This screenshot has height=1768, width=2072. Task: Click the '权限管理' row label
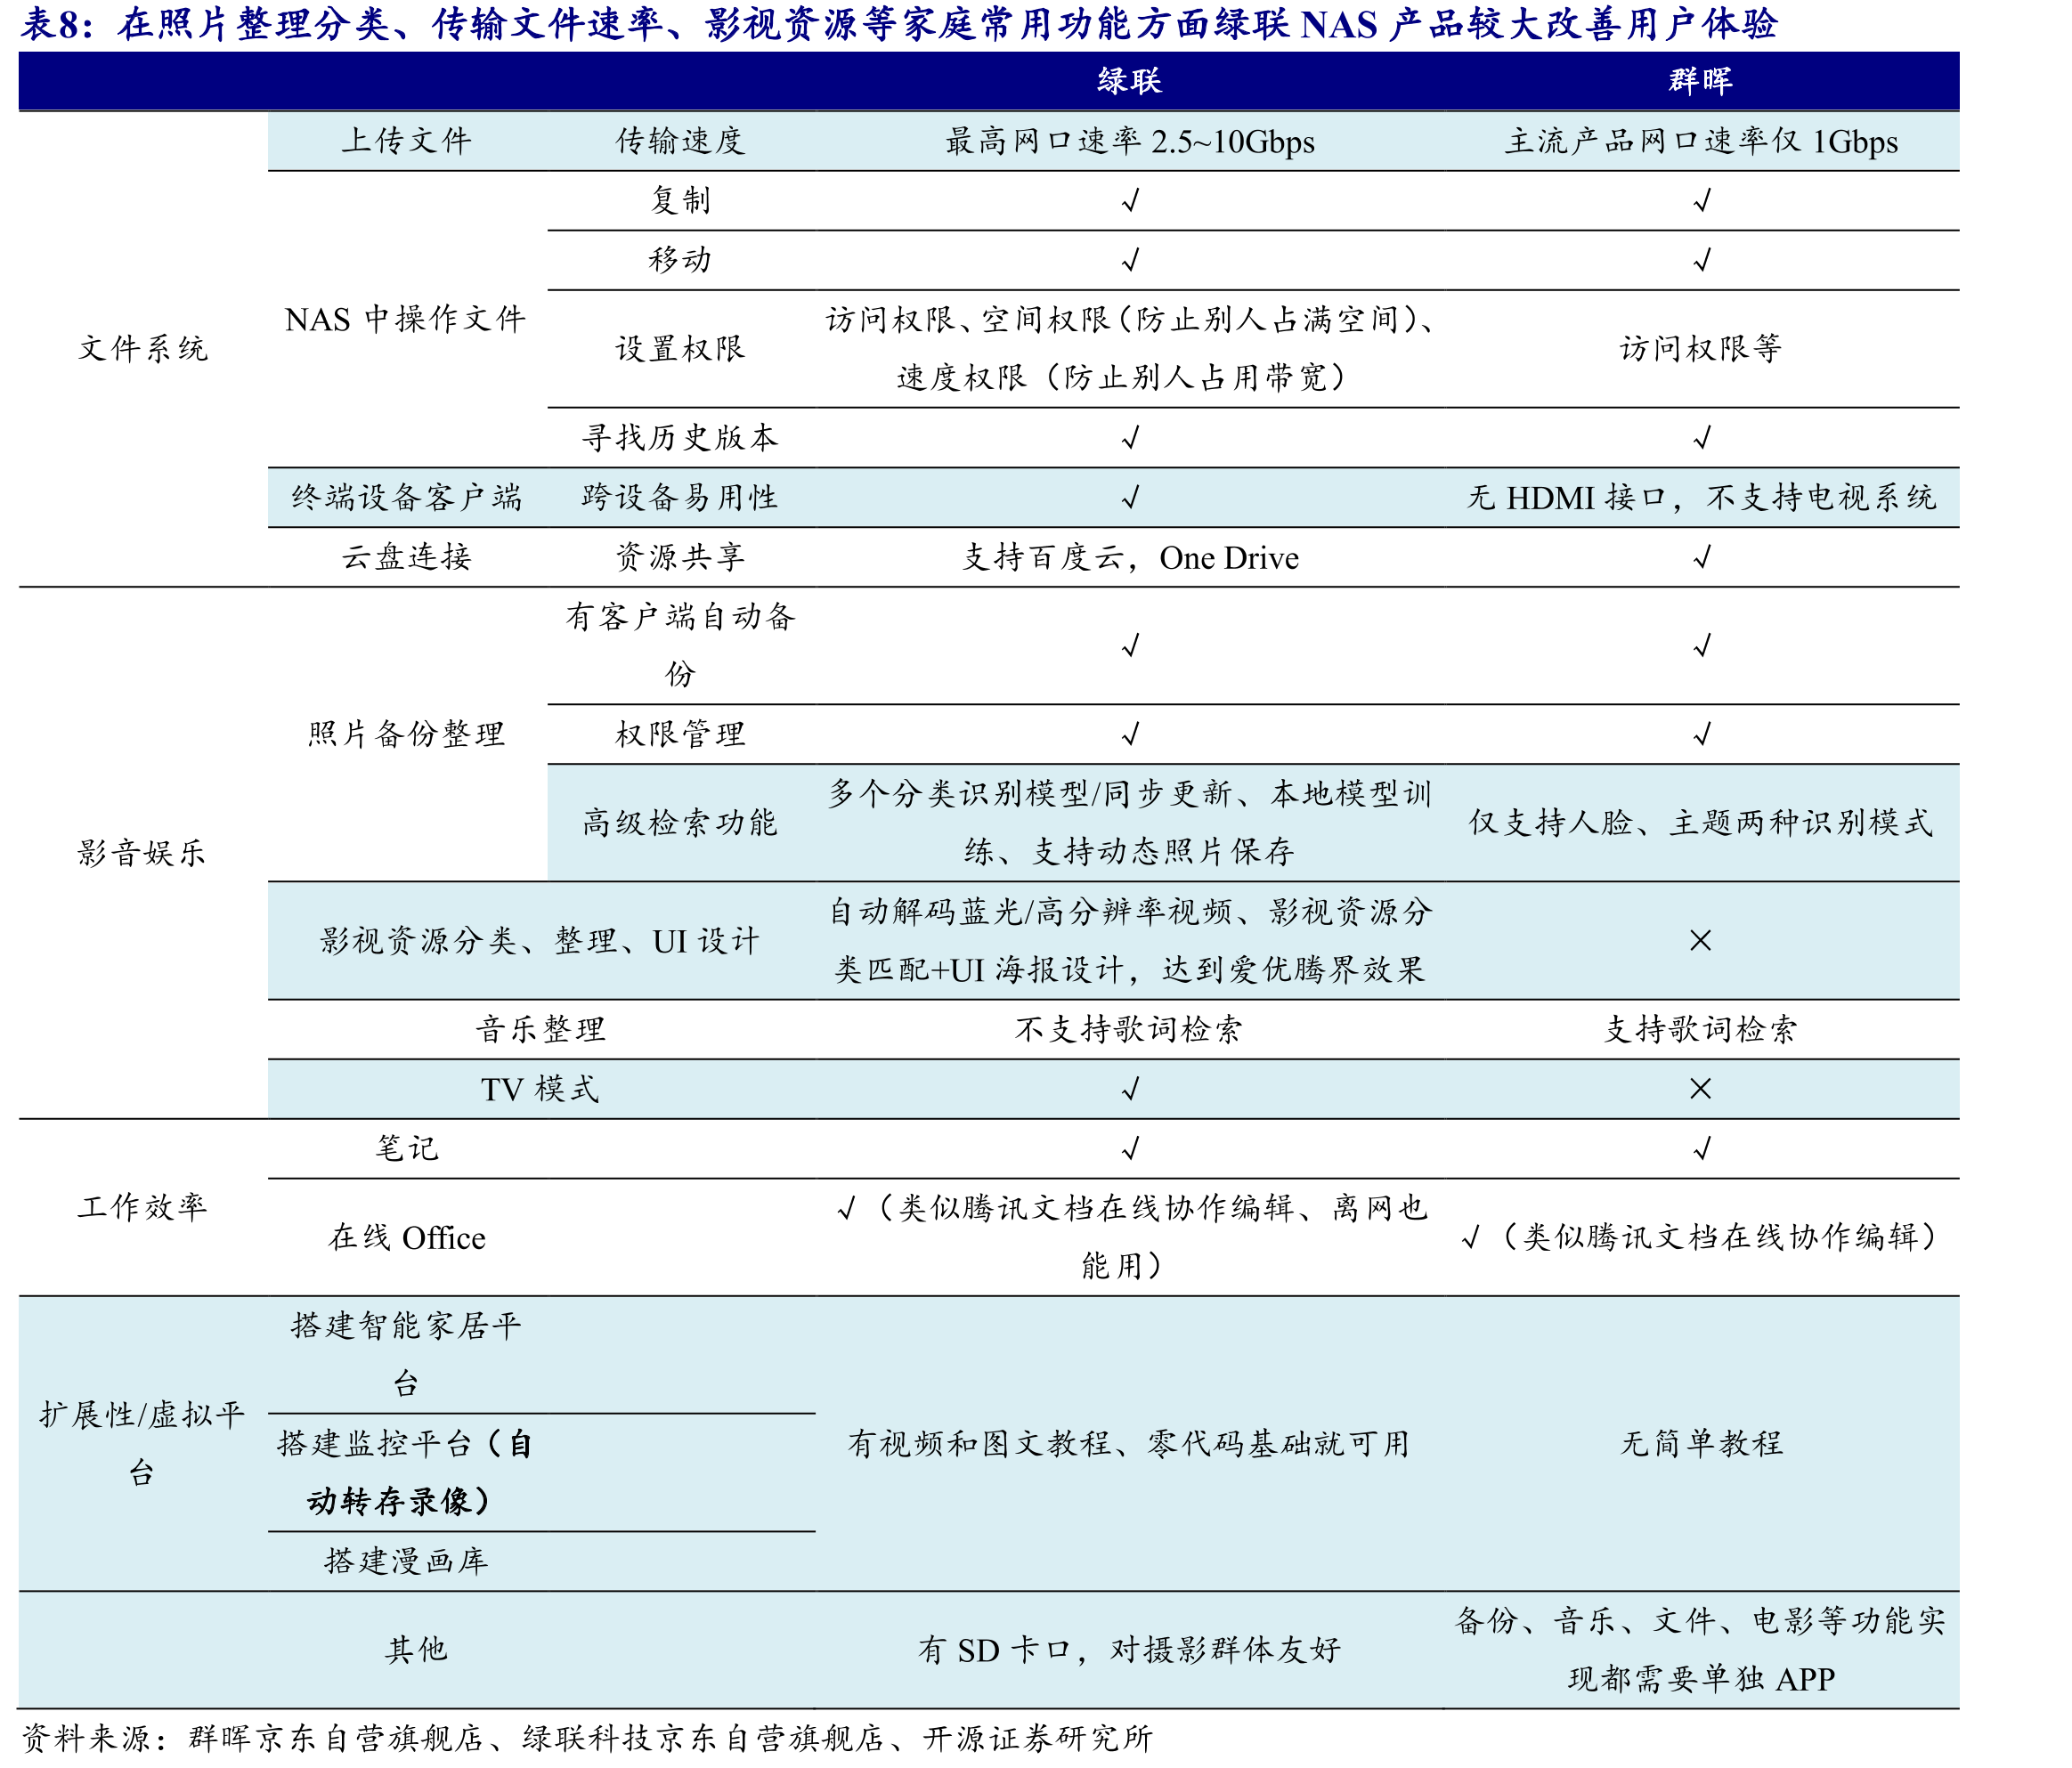point(680,734)
